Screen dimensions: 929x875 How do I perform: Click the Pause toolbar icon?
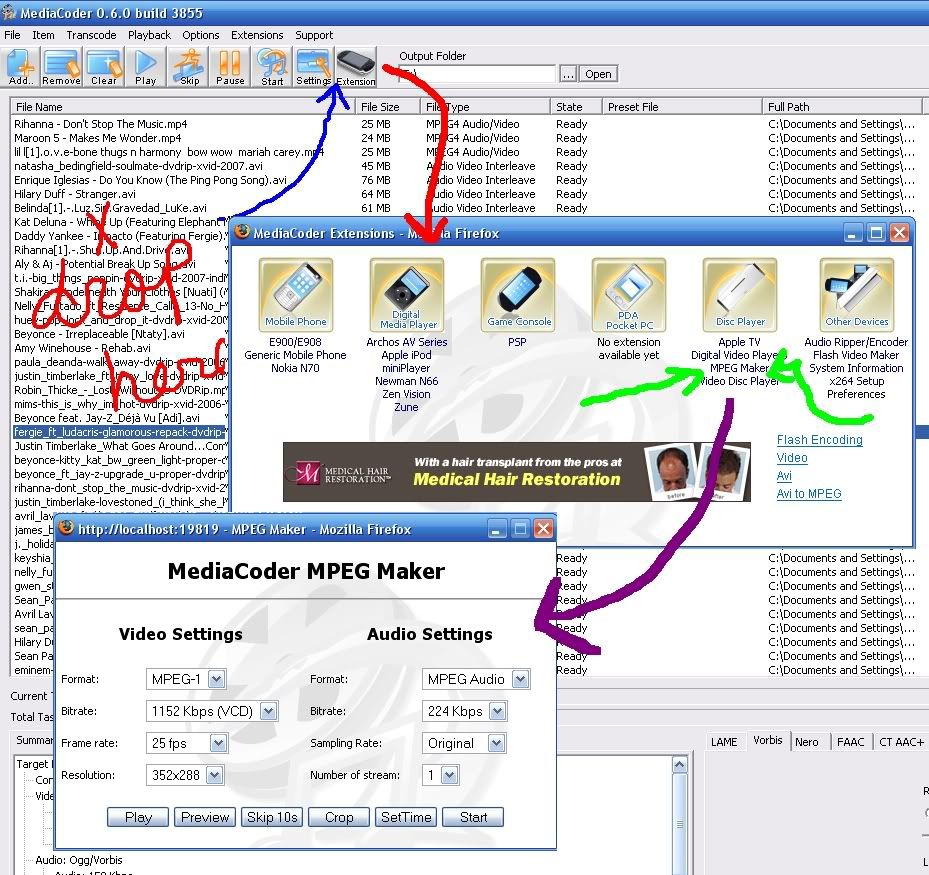tap(230, 67)
